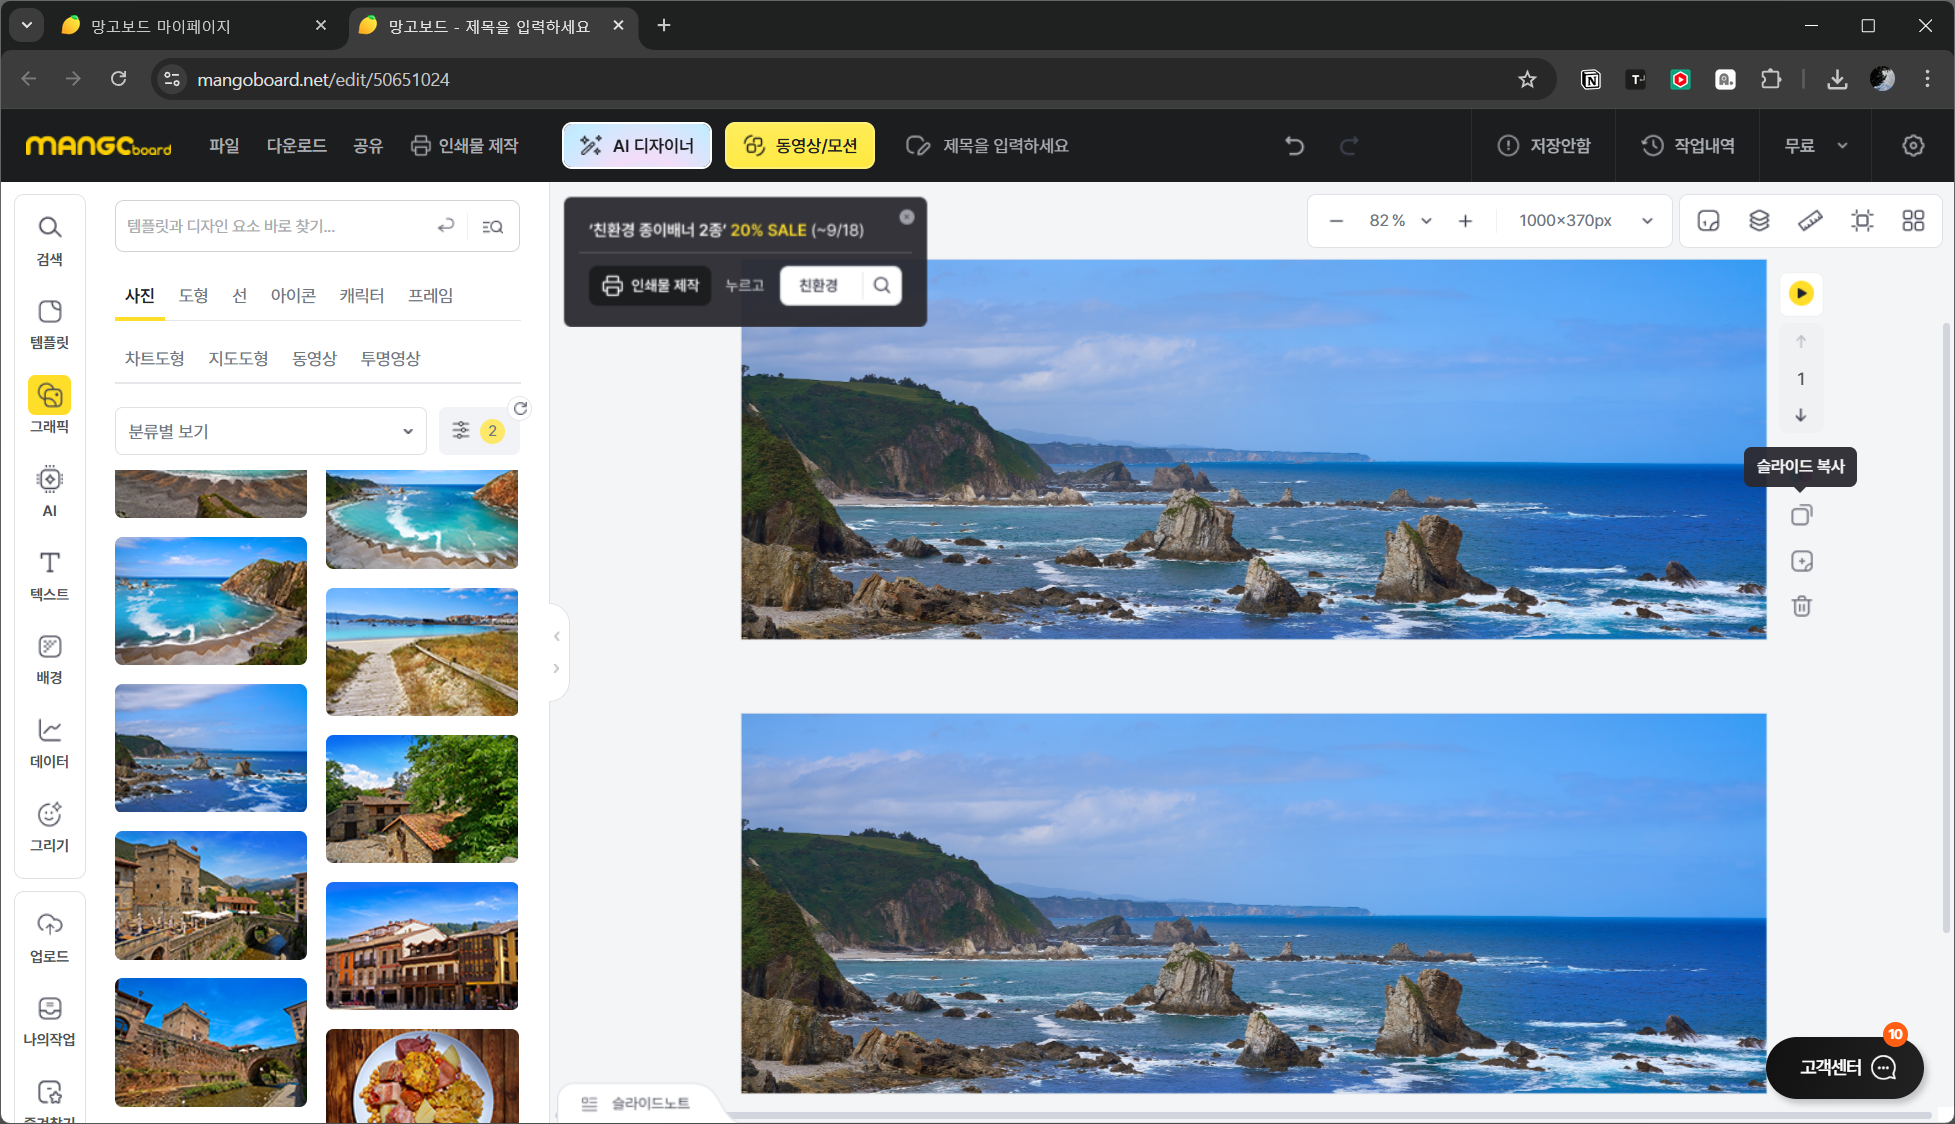
Task: Open the layers panel icon
Action: 1759,220
